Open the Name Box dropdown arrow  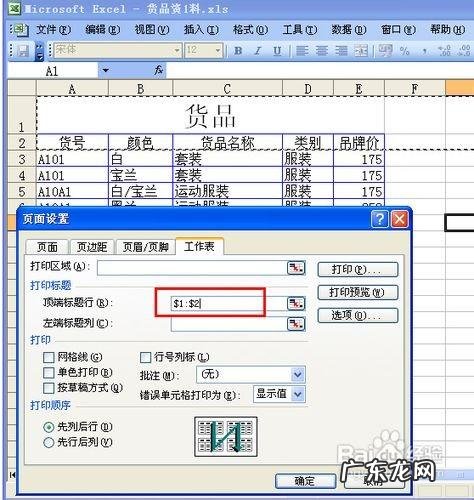(x=105, y=70)
